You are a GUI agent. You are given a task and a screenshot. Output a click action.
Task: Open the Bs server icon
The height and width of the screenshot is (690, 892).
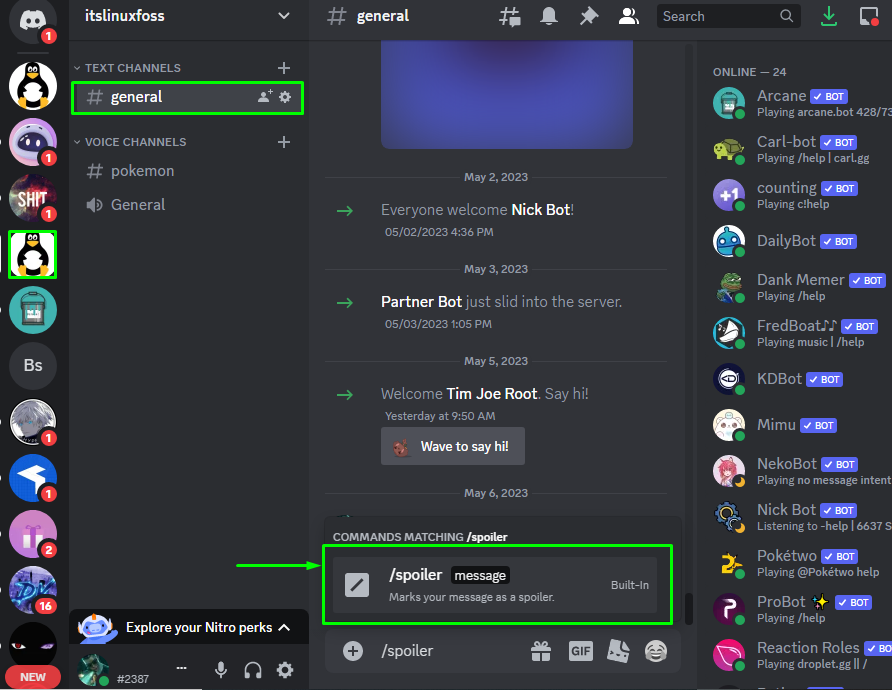[x=33, y=366]
